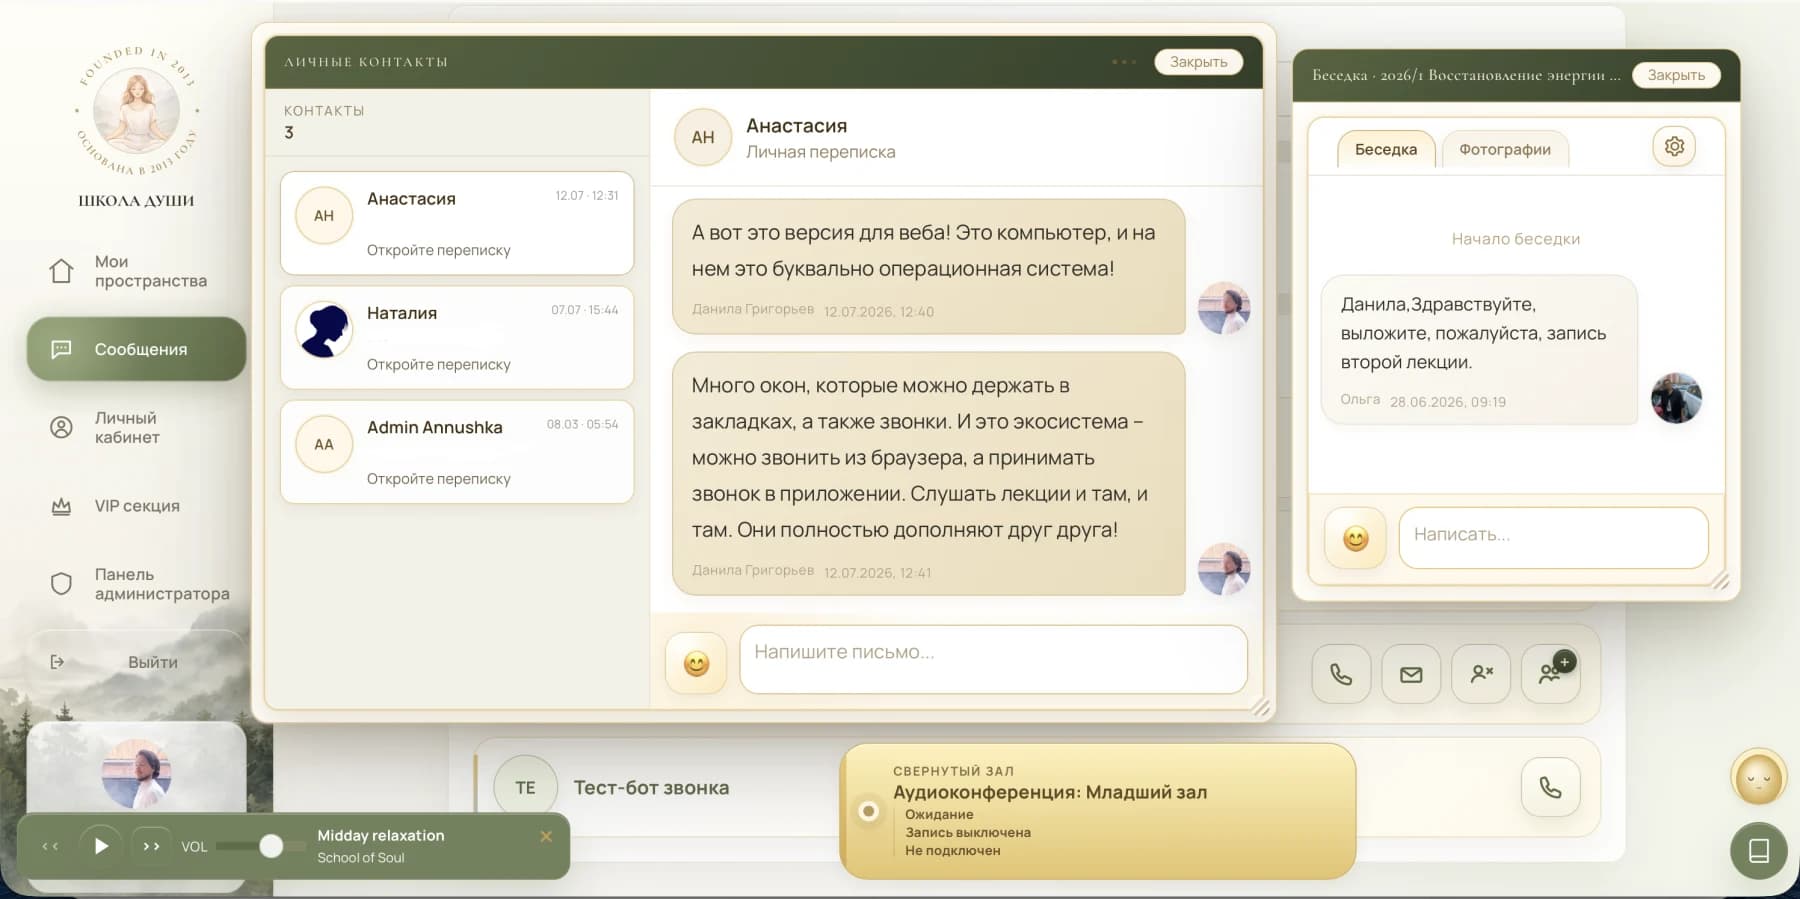Click the АН avatar in chat header
The height and width of the screenshot is (899, 1800).
tap(703, 137)
